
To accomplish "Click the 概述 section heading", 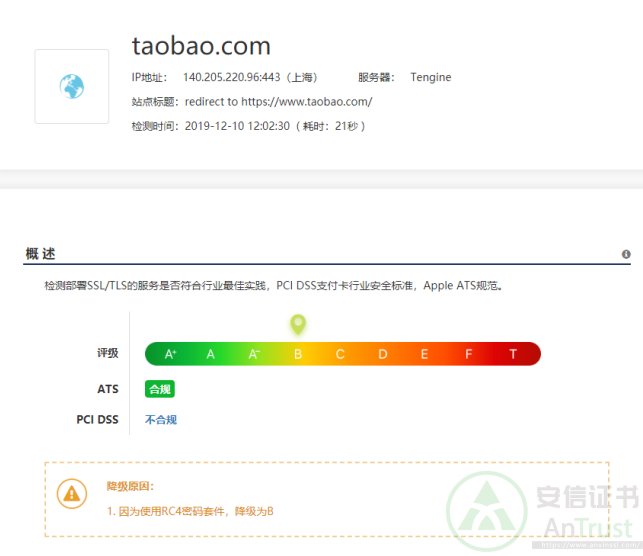I will point(41,254).
